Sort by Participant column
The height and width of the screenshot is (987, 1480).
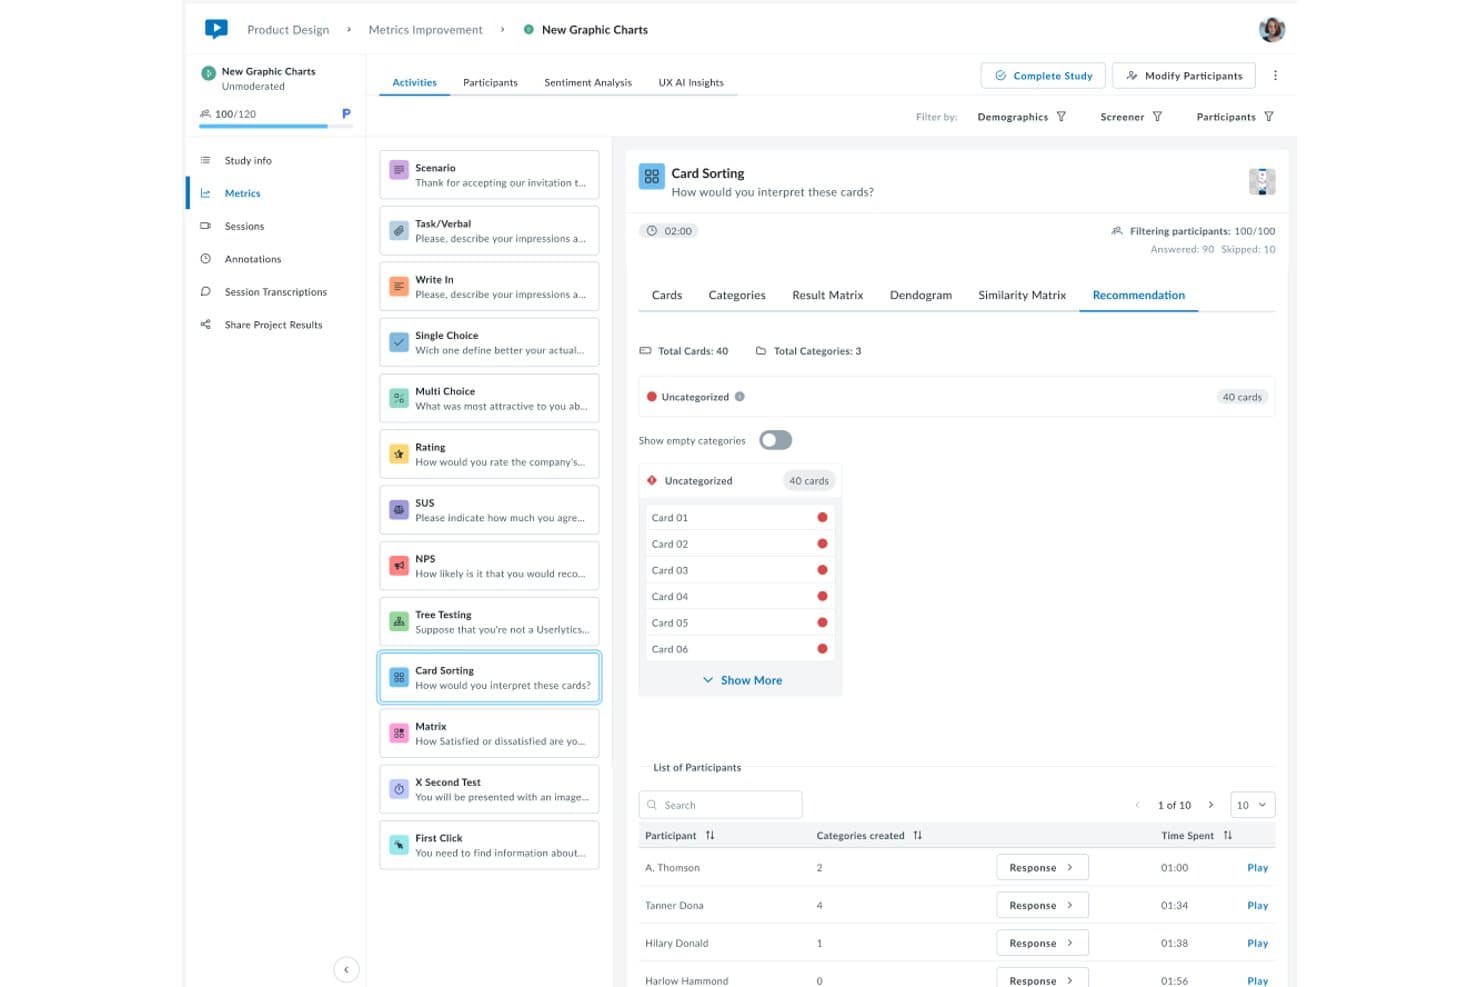[x=680, y=836]
